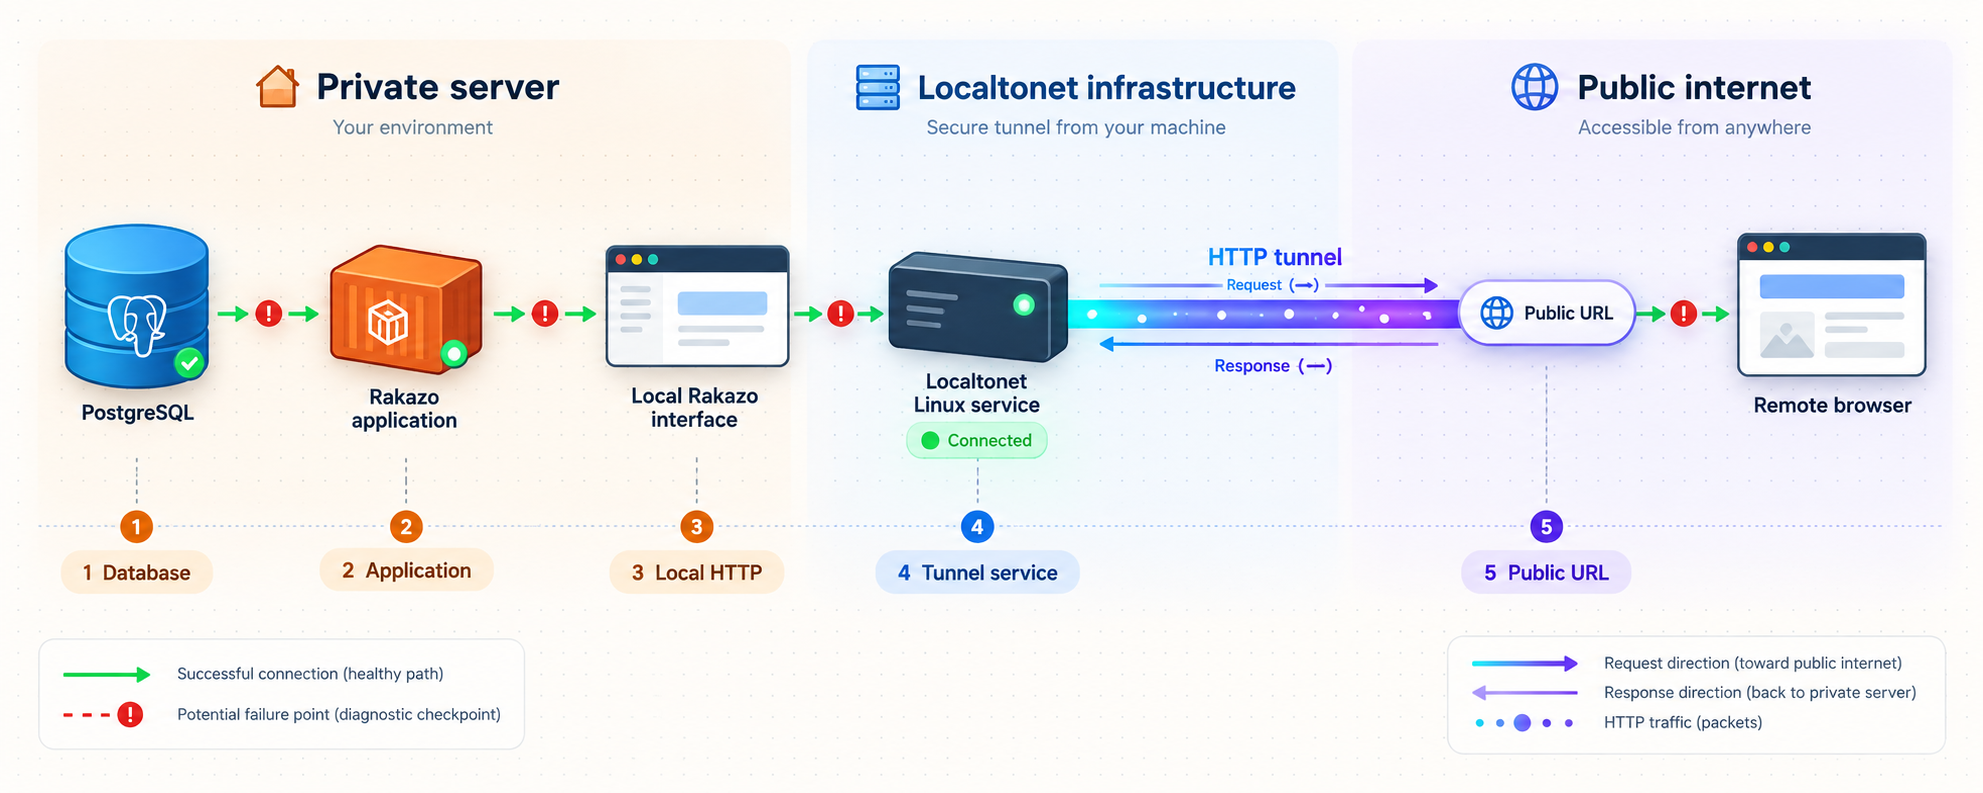1983x793 pixels.
Task: Click the Localtonet infrastructure heading
Action: (x=1106, y=88)
